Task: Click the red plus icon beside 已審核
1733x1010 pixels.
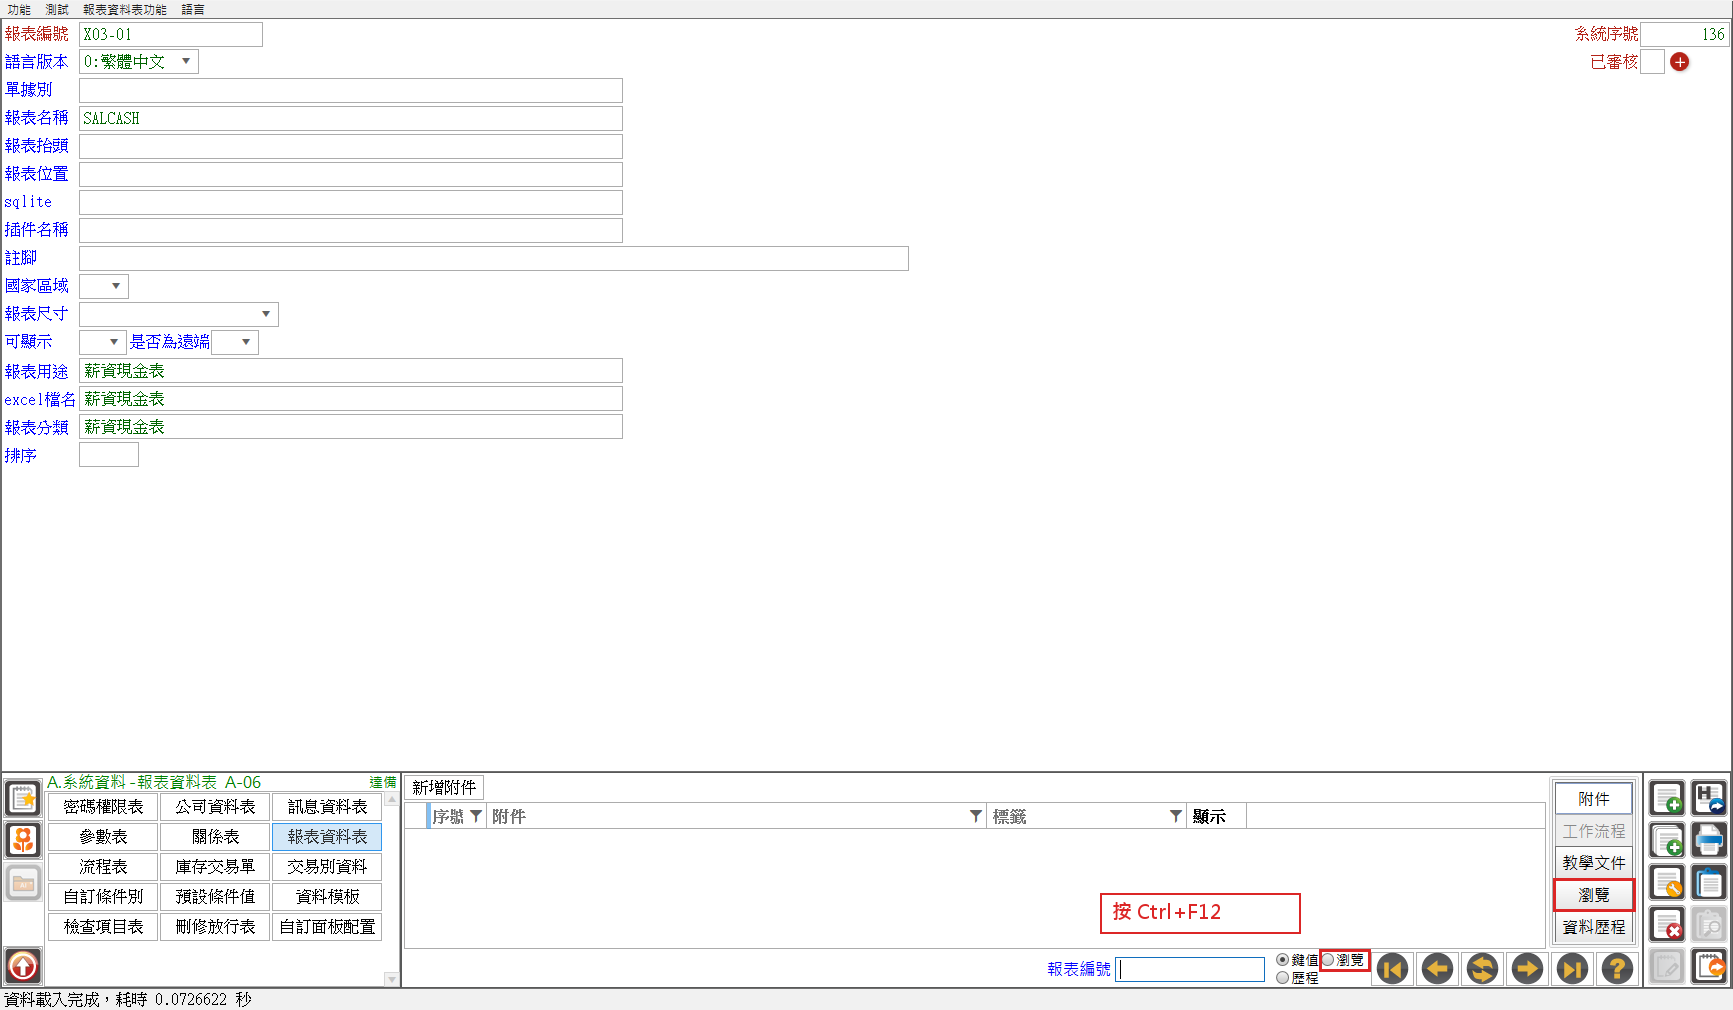Action: click(1680, 62)
